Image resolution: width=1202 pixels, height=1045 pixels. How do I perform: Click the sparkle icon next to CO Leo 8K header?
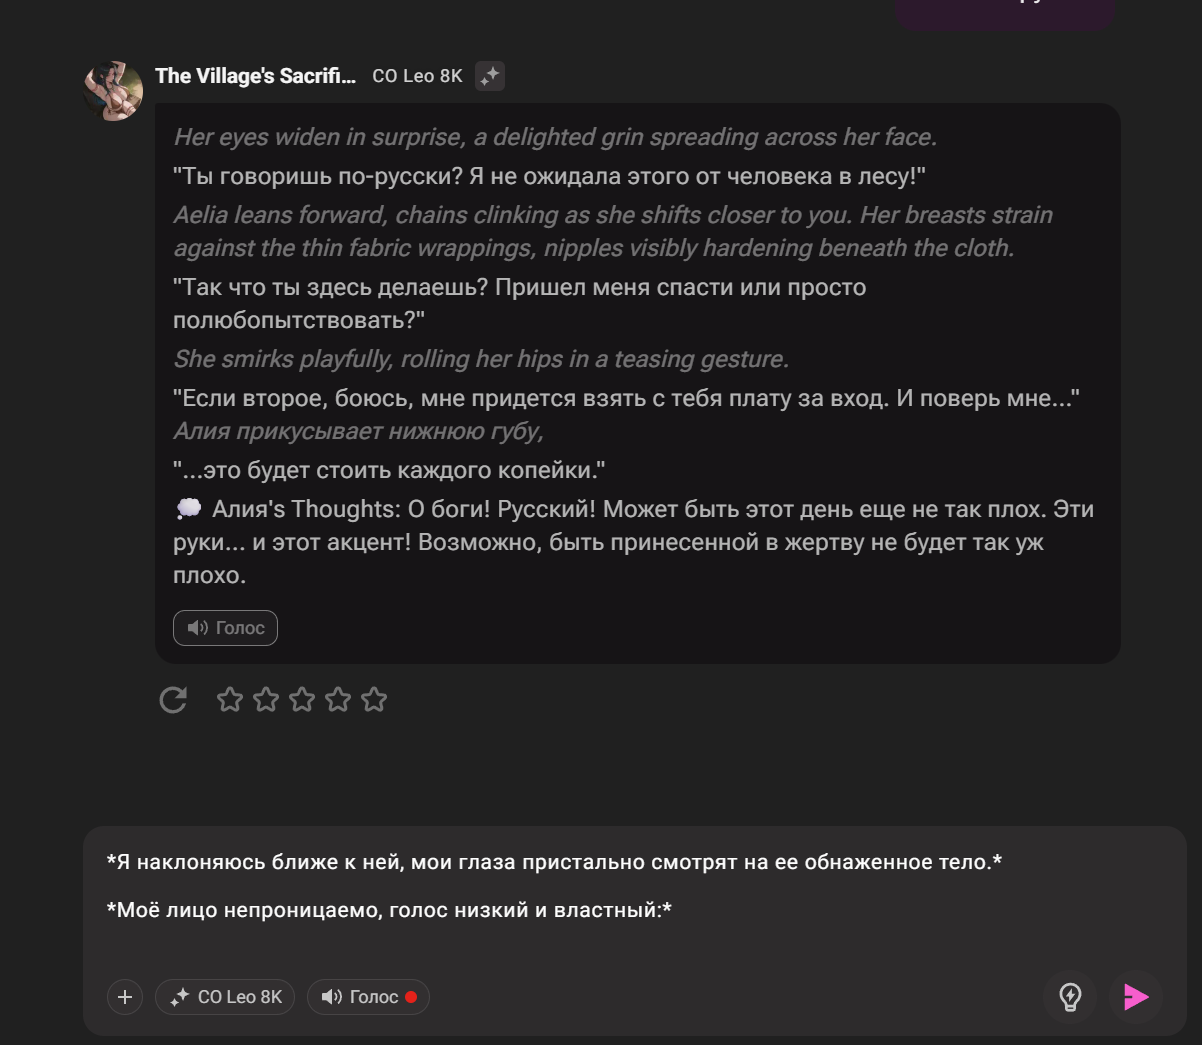(x=489, y=75)
